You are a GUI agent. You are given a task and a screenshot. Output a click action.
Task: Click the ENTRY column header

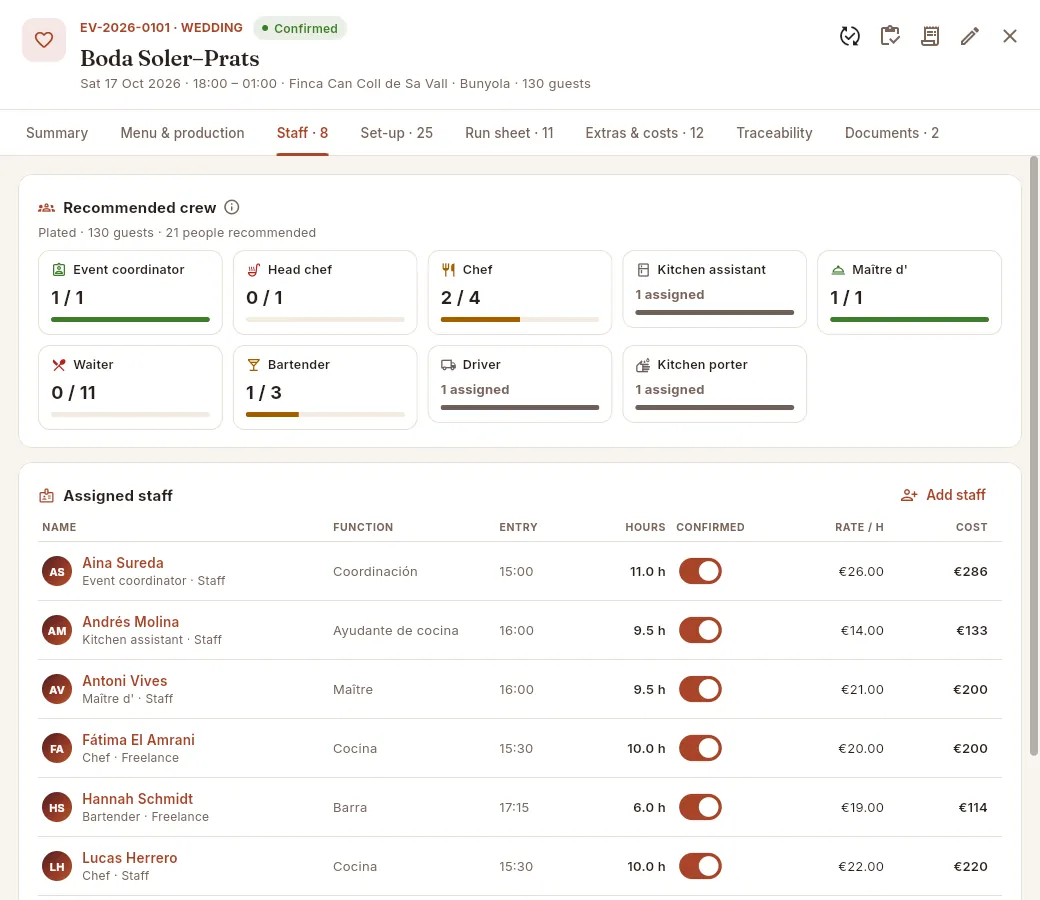click(518, 527)
